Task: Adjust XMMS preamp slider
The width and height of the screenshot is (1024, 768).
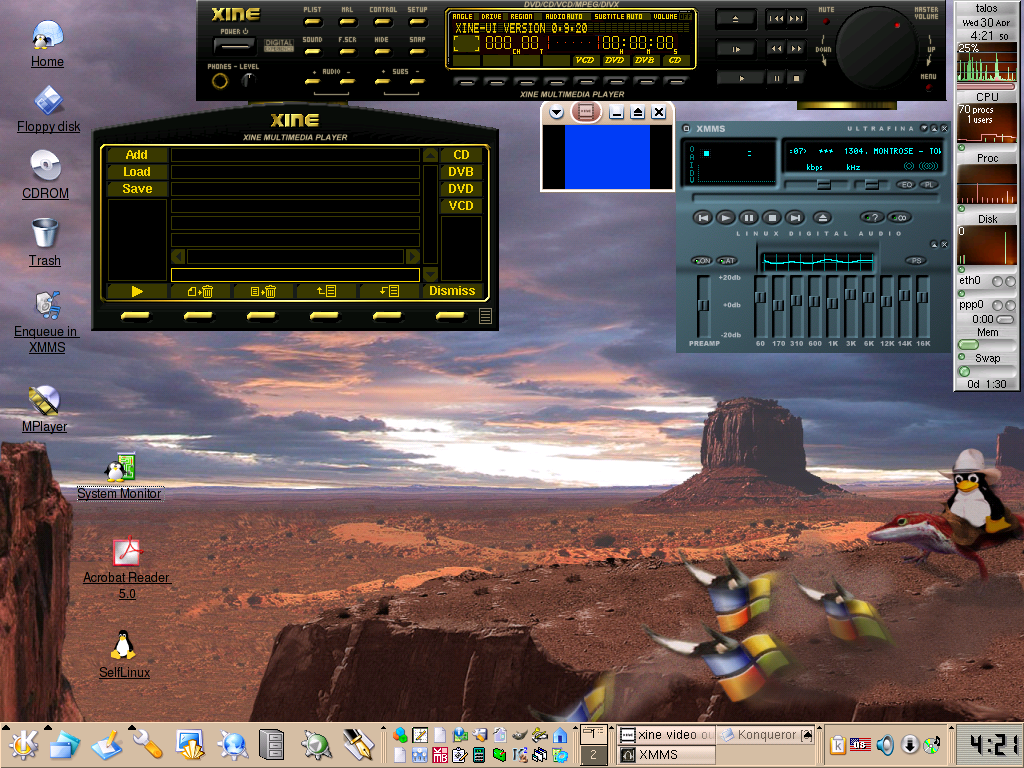Action: tap(703, 305)
